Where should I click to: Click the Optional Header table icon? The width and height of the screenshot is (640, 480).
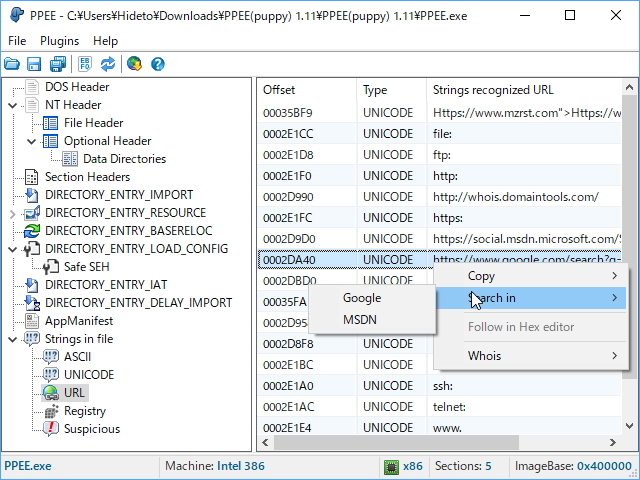[x=51, y=141]
